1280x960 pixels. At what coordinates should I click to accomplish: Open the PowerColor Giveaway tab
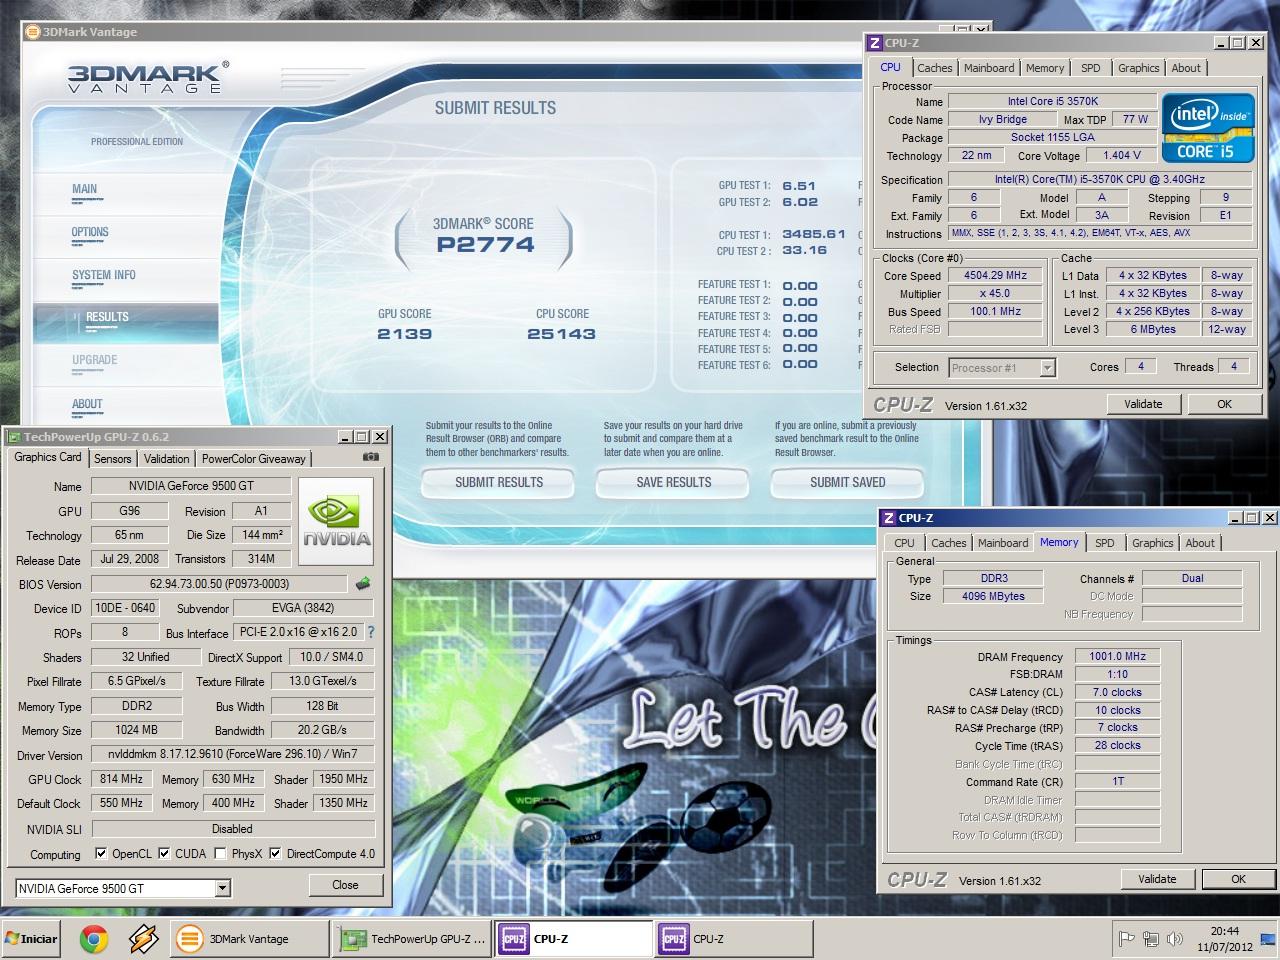pos(254,459)
